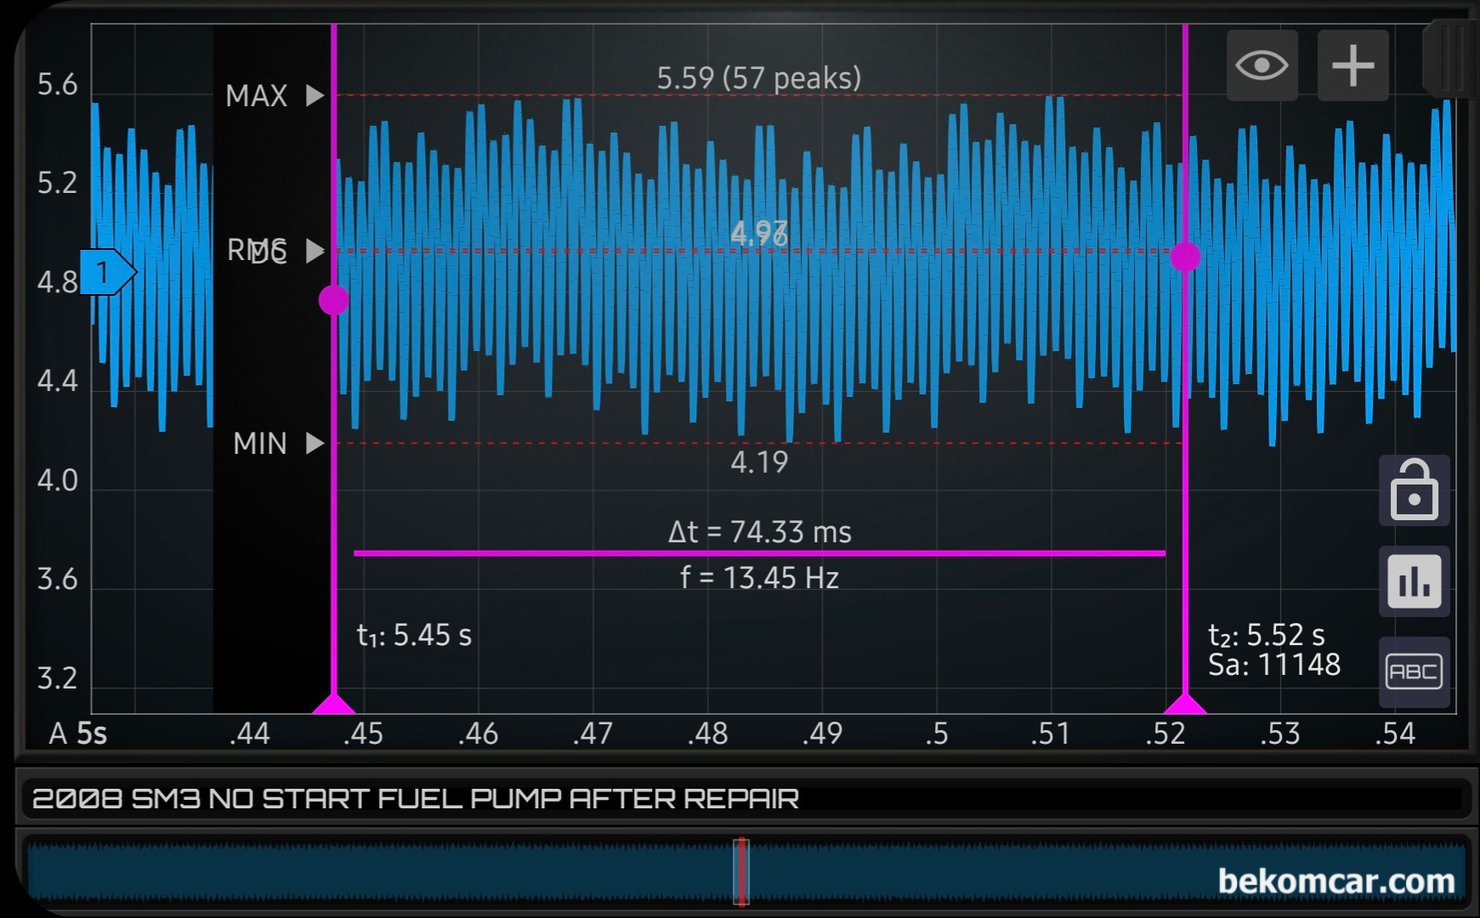Click the RMS/DC measurement arrow

click(x=315, y=251)
